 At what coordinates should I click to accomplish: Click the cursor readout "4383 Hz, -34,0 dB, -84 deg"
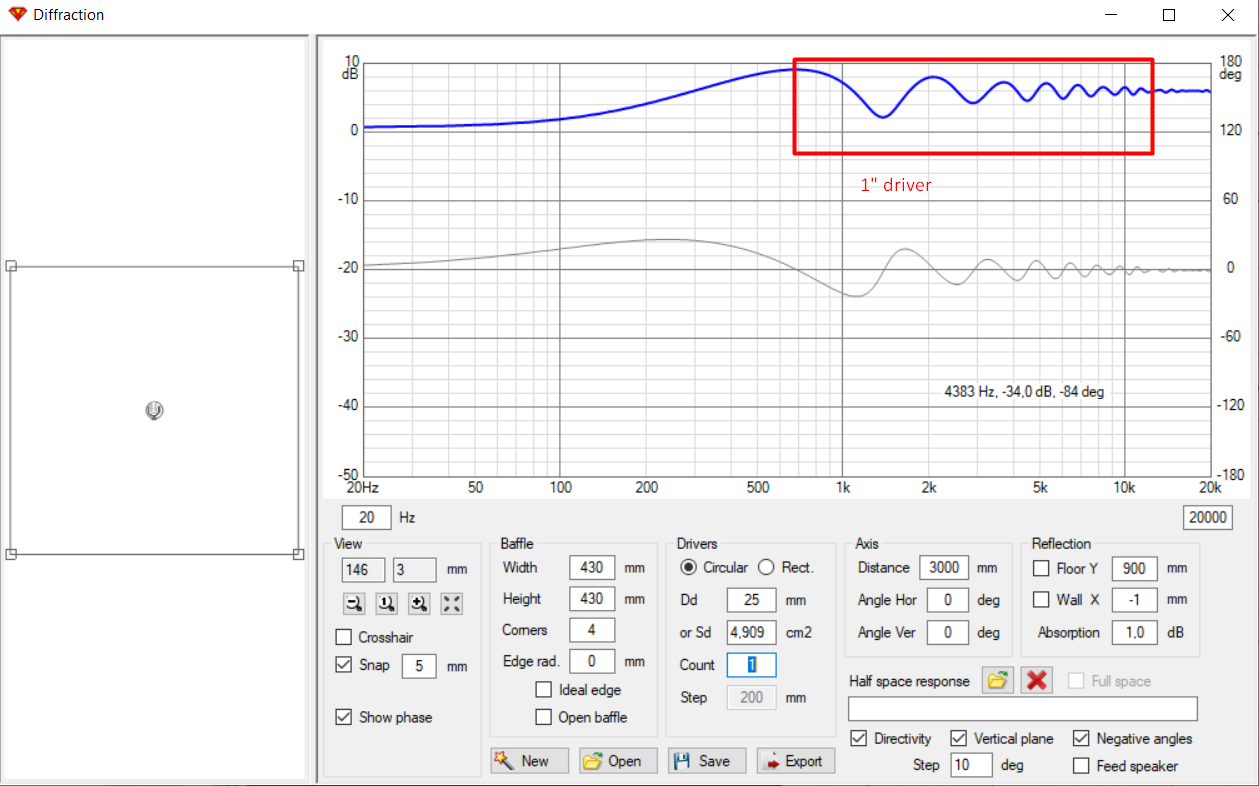click(1024, 392)
